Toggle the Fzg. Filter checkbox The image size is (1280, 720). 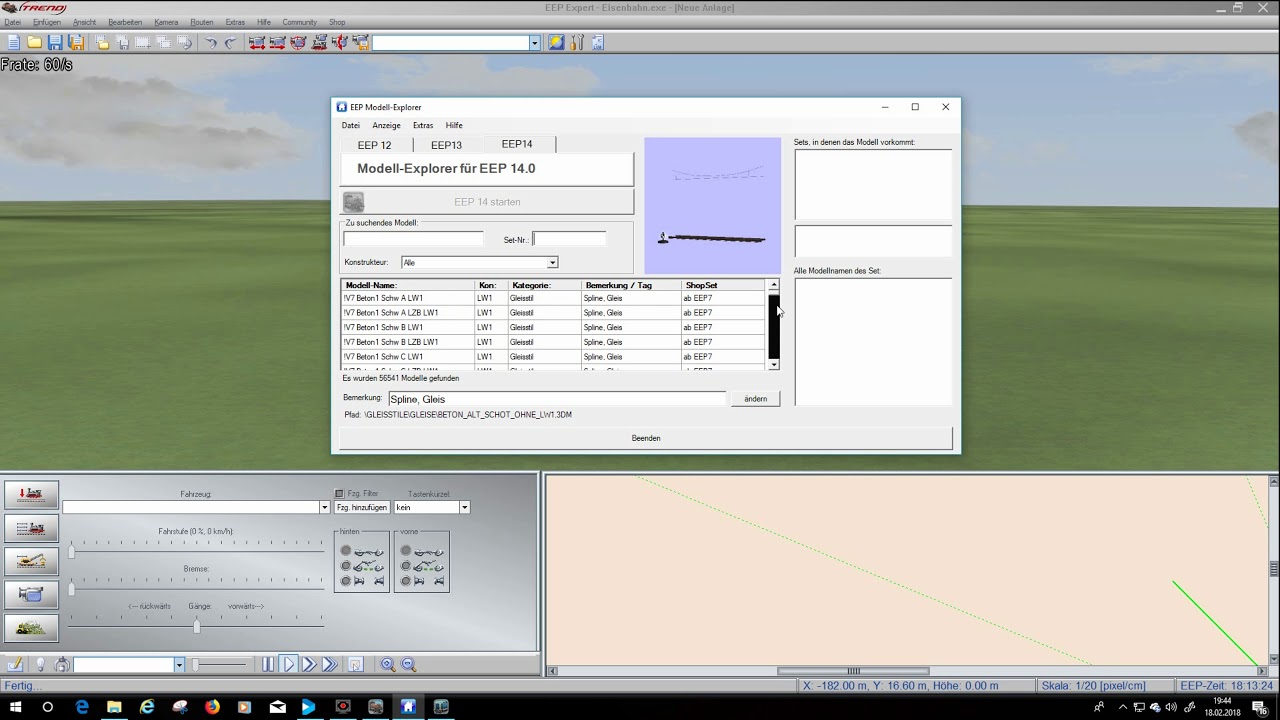pyautogui.click(x=339, y=494)
